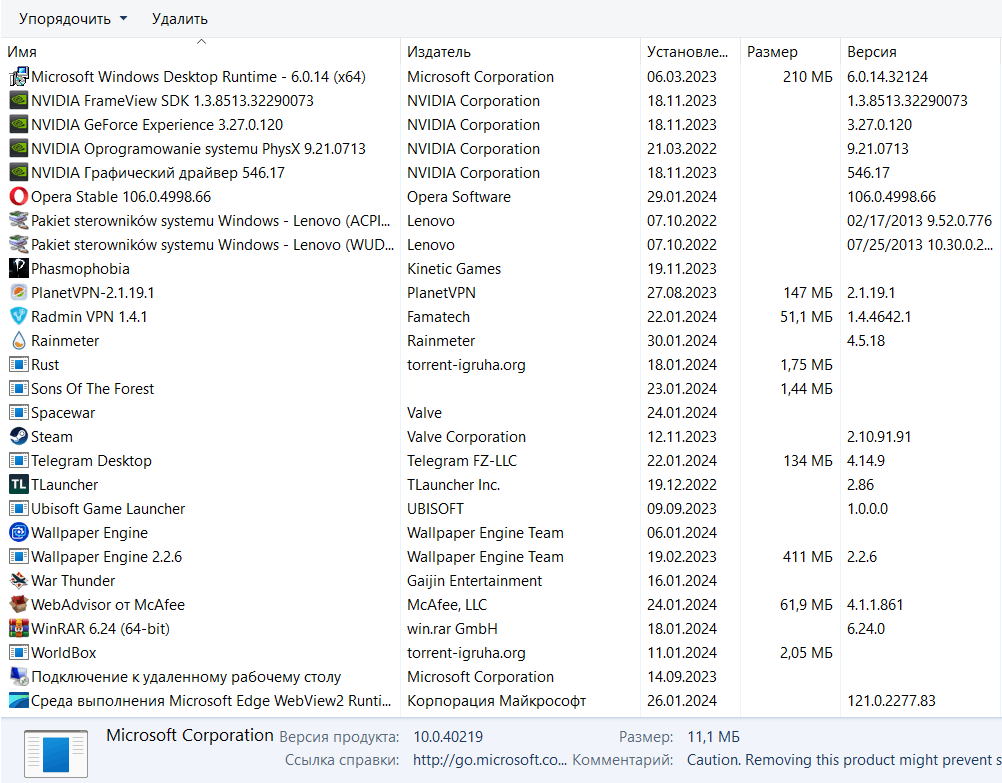Image resolution: width=1002 pixels, height=783 pixels.
Task: Select NVIDIA GeForce Experience 3.27.0.120 entry
Action: click(x=157, y=125)
